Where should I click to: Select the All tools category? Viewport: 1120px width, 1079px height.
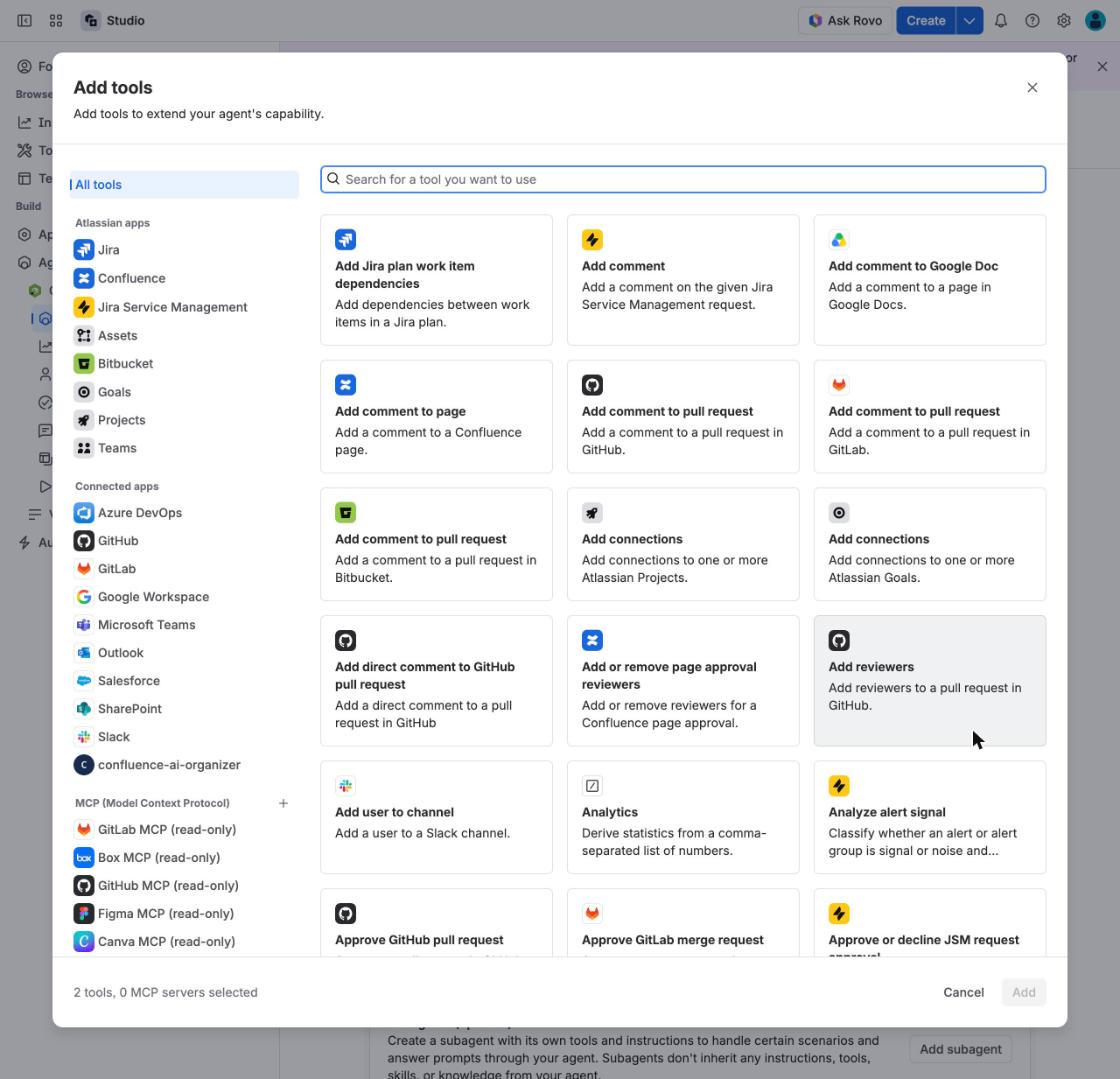pos(184,184)
